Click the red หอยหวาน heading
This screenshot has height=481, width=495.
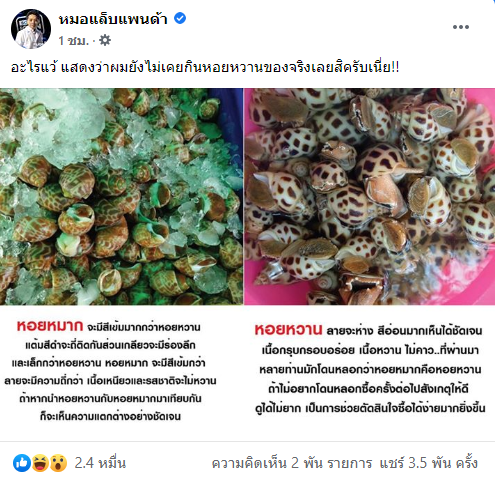(288, 329)
